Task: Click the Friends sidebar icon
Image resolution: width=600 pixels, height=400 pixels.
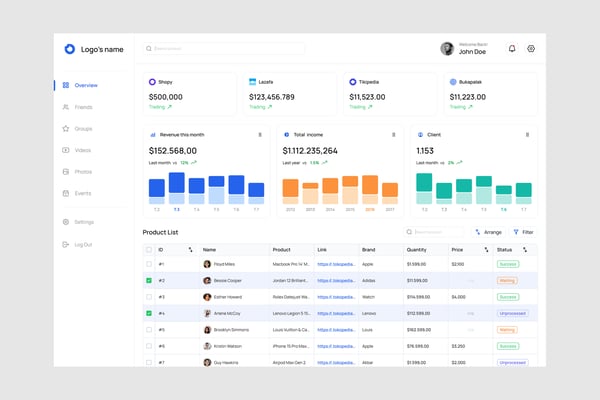Action: coord(66,107)
